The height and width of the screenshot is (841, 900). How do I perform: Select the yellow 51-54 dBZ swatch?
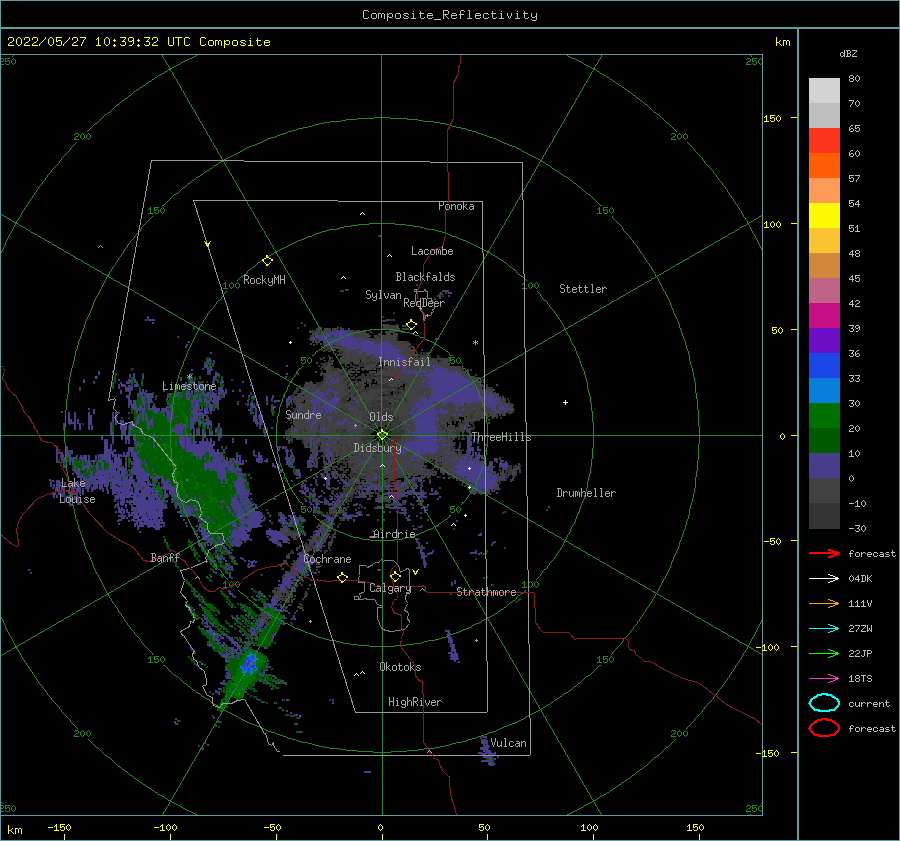pyautogui.click(x=824, y=216)
